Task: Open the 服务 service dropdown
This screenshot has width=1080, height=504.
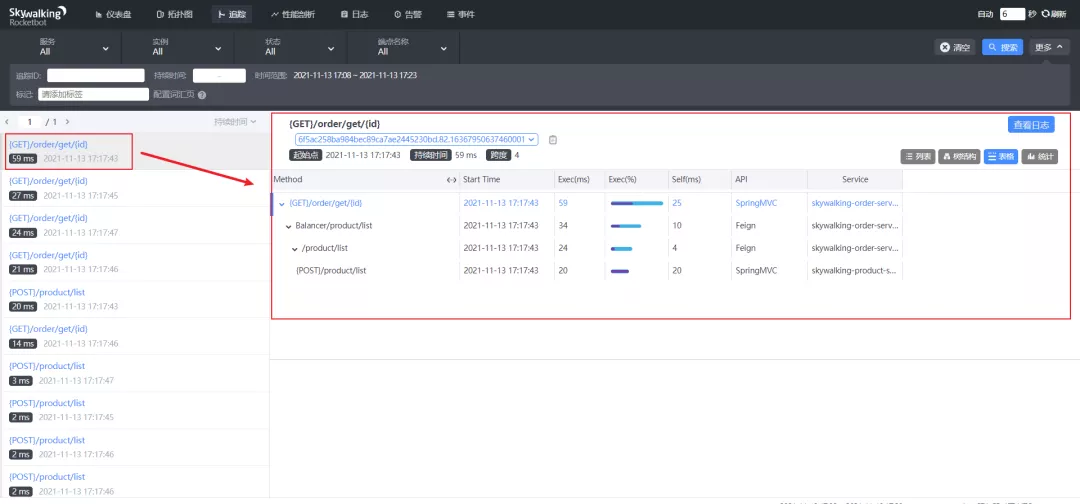Action: [61, 47]
